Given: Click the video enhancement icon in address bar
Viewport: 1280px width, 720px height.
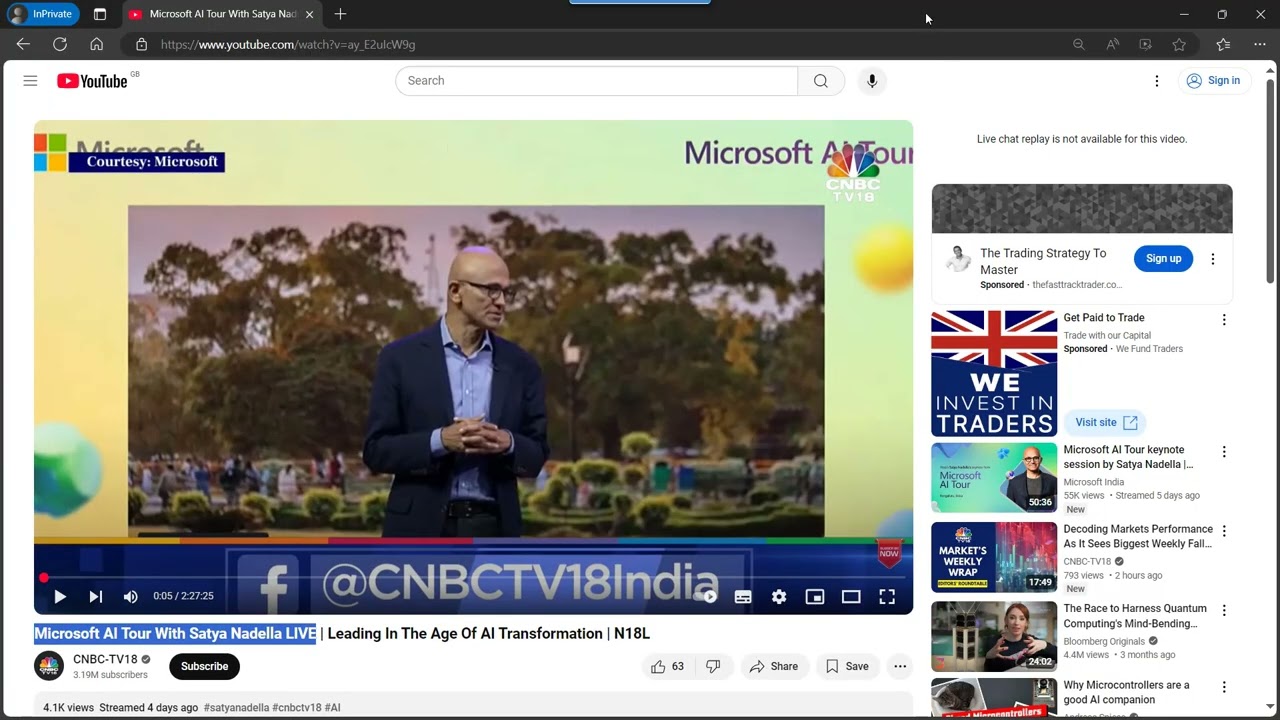Looking at the screenshot, I should 1146,44.
